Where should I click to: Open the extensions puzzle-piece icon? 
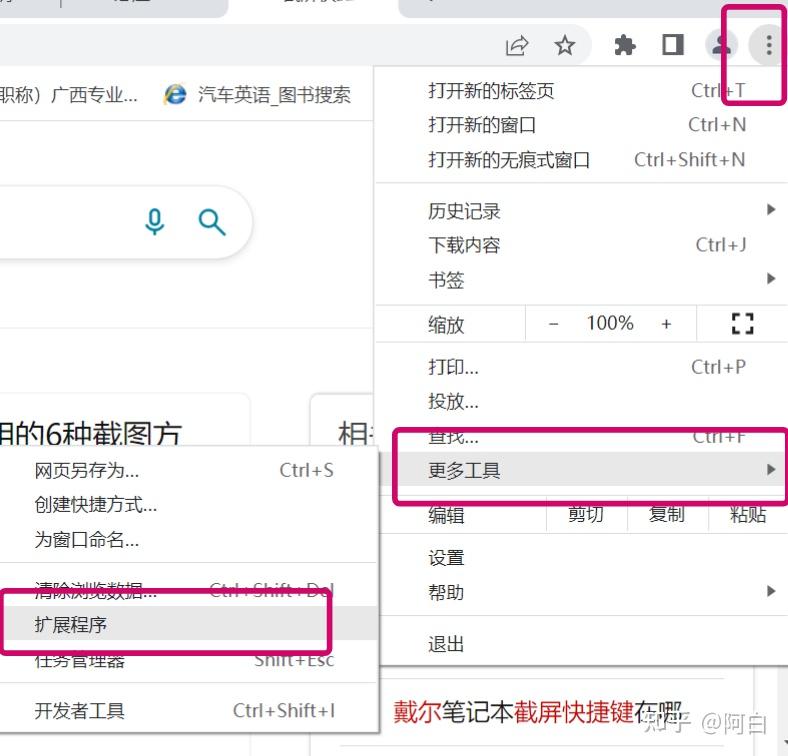click(625, 46)
